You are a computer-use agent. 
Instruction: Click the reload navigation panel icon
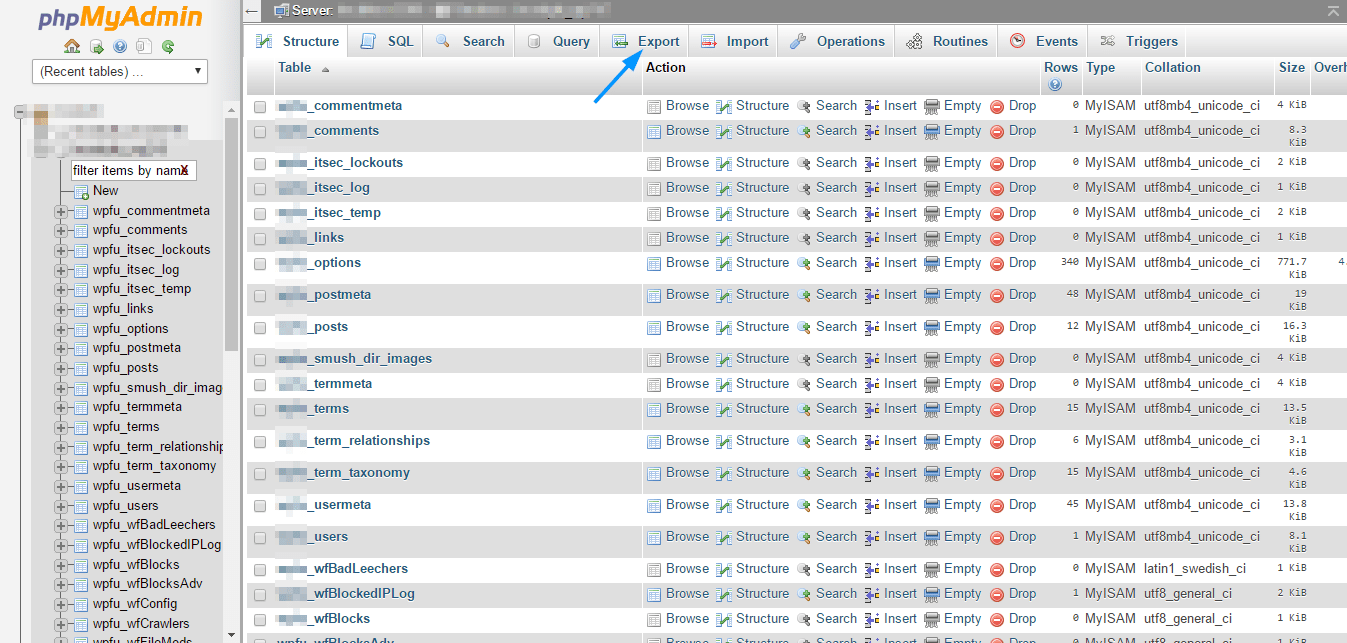[168, 46]
